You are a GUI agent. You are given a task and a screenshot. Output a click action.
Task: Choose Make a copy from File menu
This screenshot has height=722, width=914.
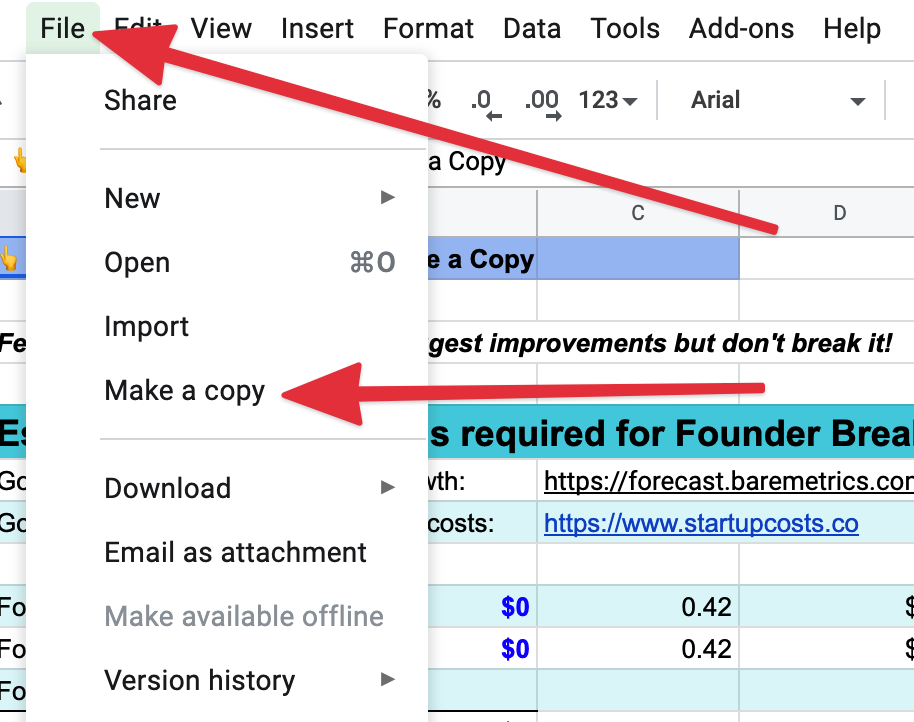tap(185, 391)
